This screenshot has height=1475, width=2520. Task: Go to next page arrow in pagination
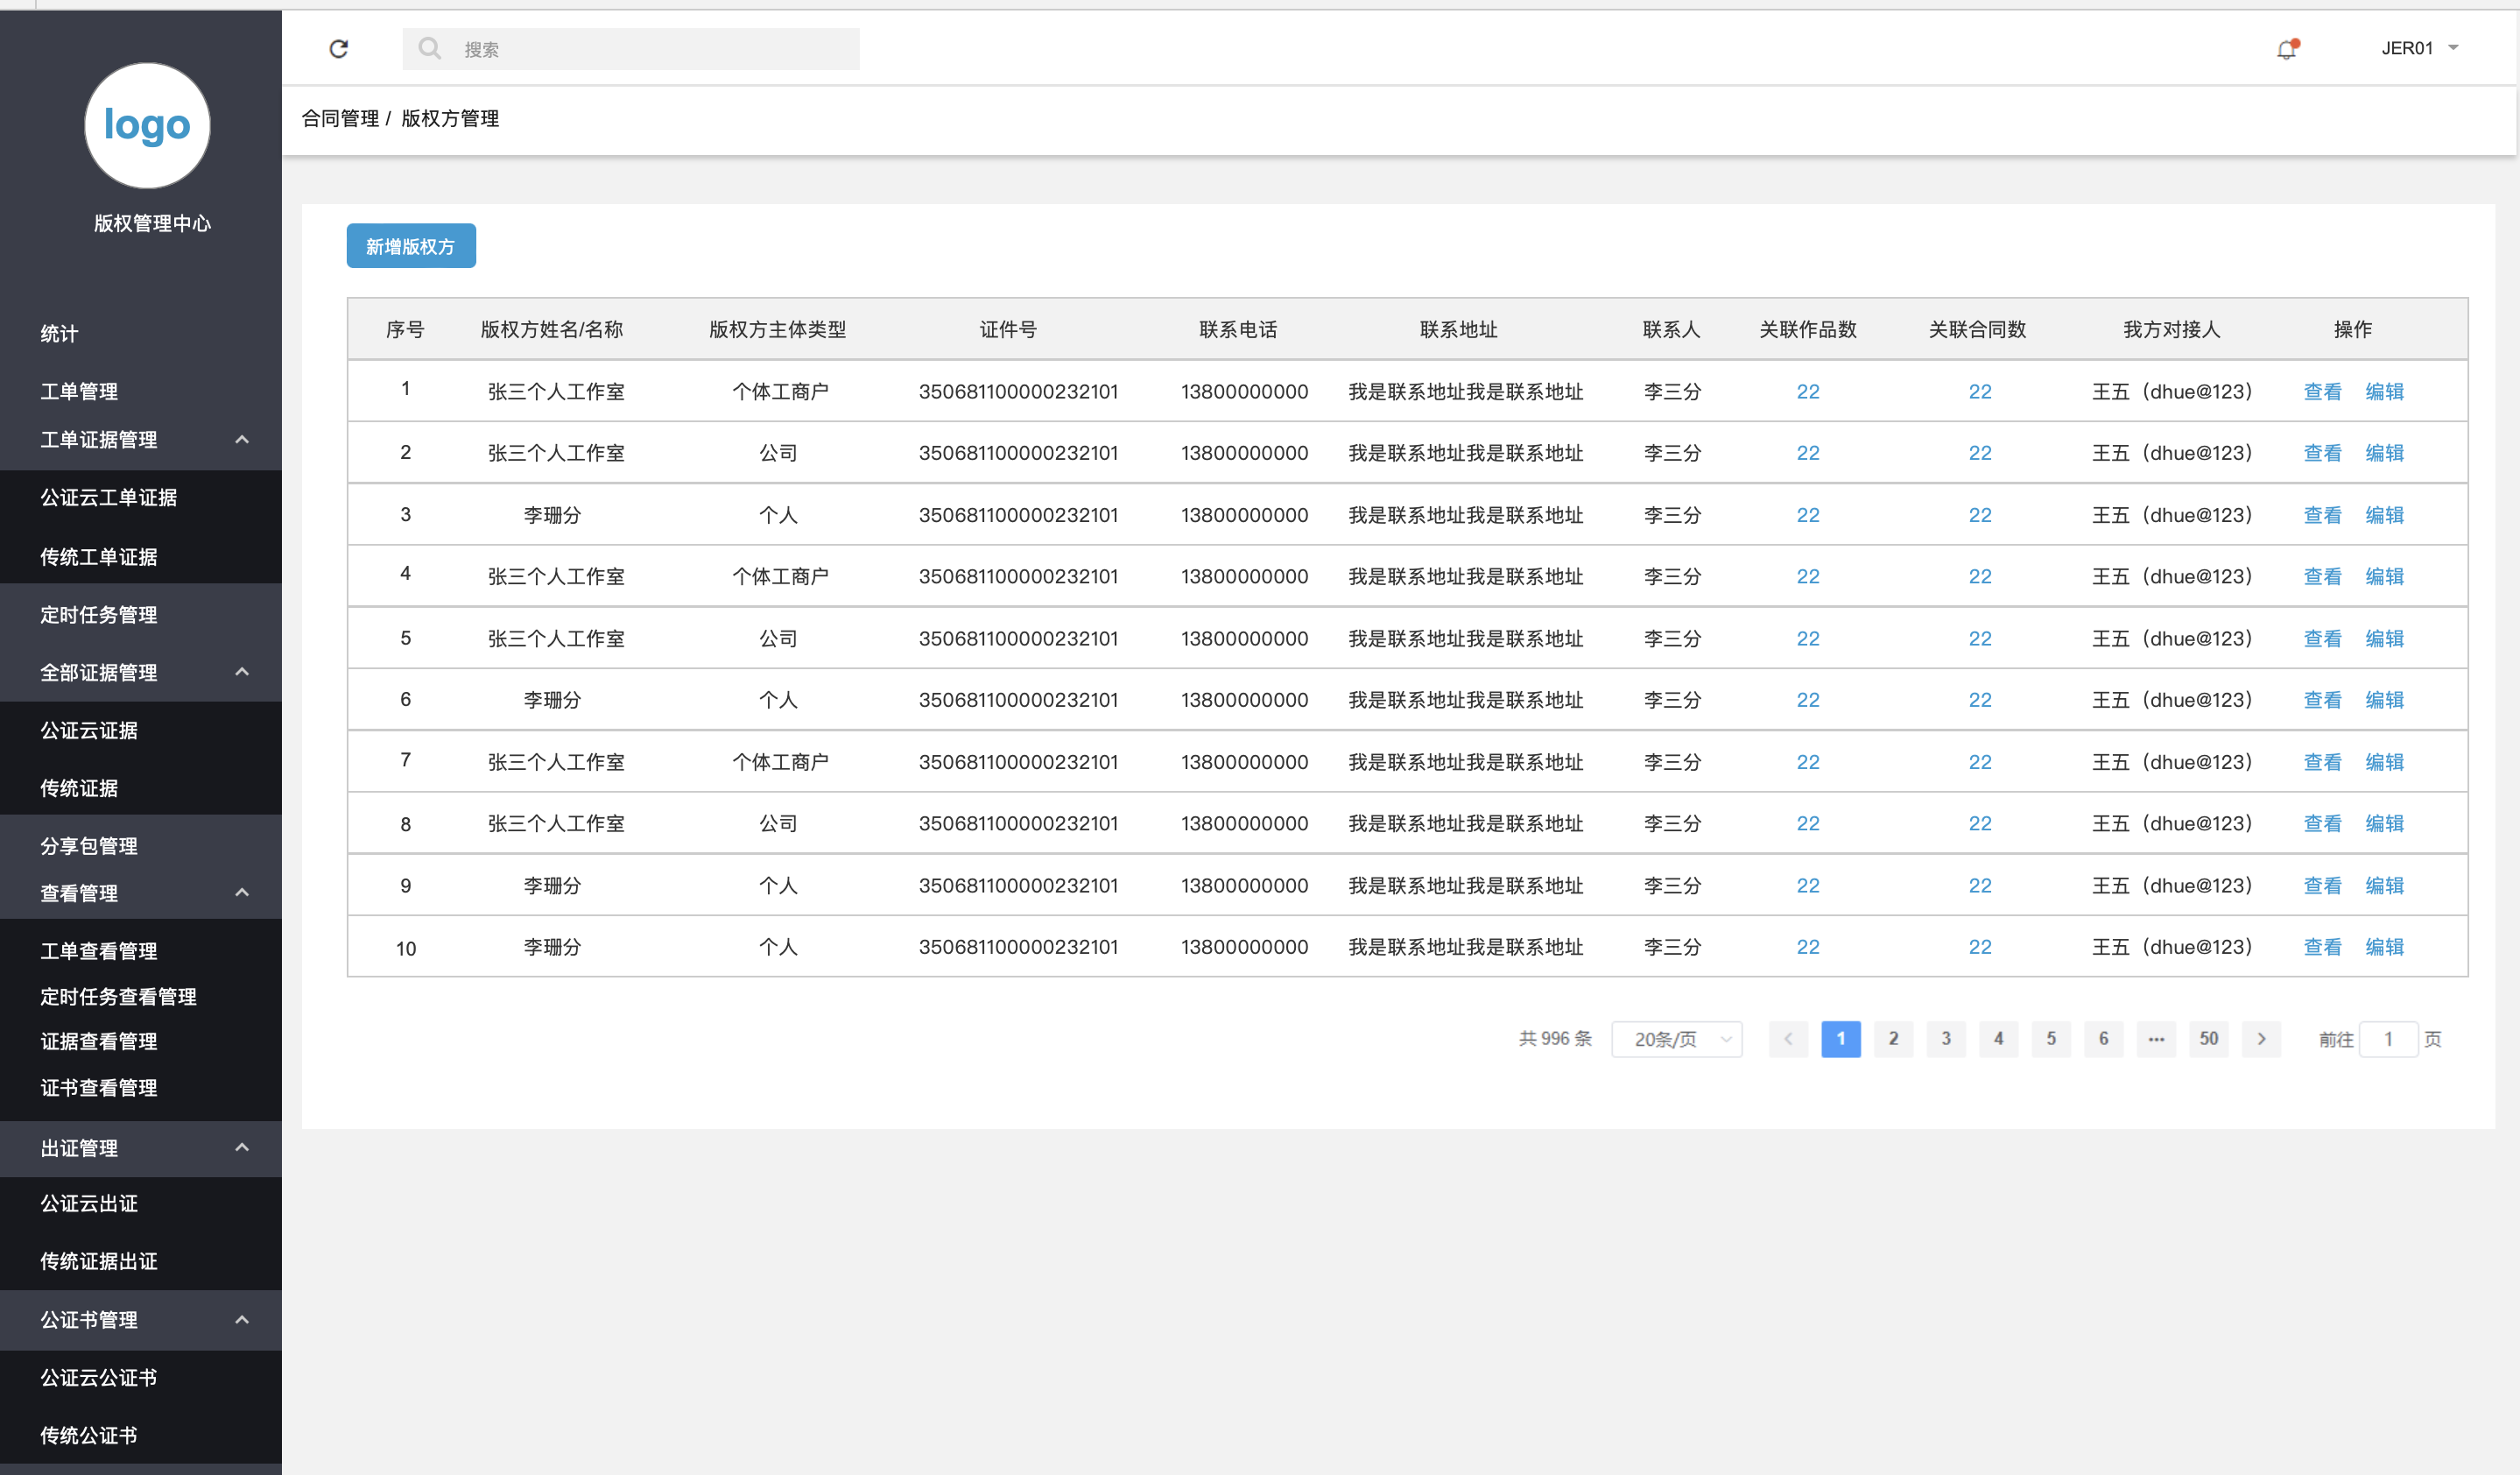coord(2261,1039)
